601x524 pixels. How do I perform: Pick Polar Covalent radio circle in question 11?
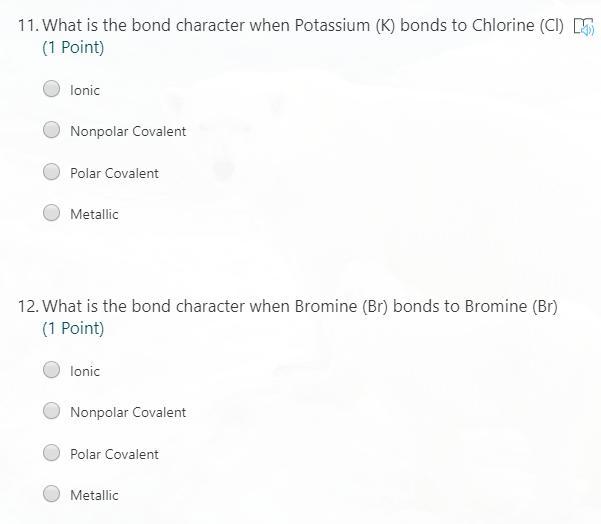52,172
